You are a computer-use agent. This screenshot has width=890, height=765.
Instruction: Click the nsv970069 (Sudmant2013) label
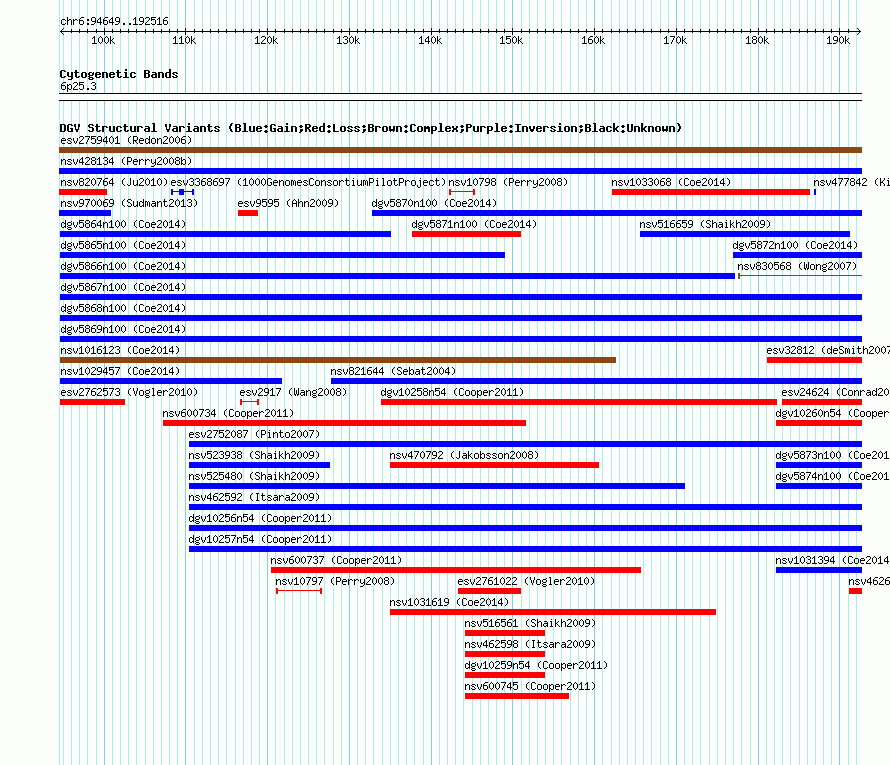[x=129, y=203]
